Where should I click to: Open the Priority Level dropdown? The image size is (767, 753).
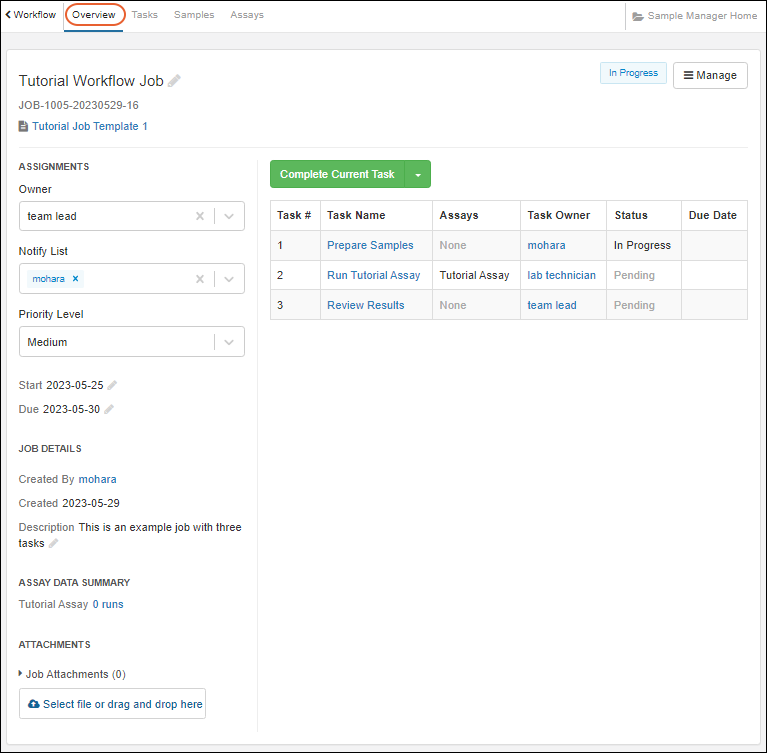click(x=229, y=342)
